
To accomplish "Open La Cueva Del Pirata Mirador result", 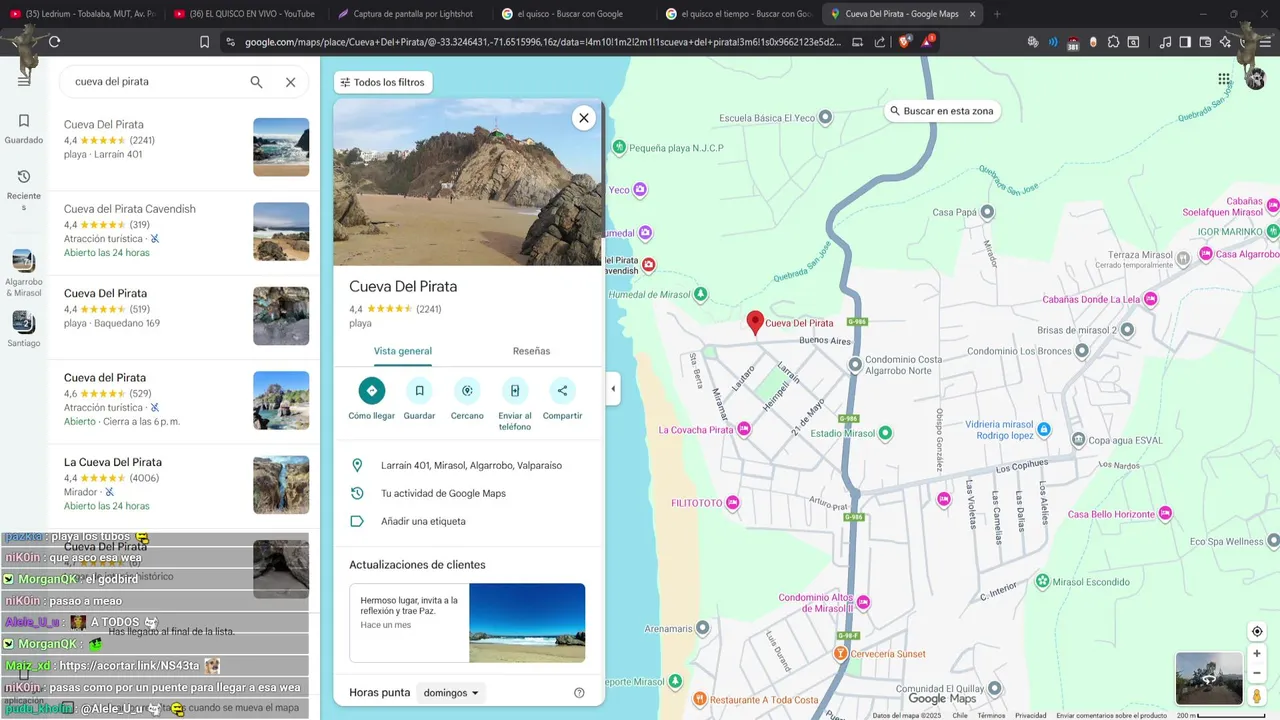I will coord(186,485).
